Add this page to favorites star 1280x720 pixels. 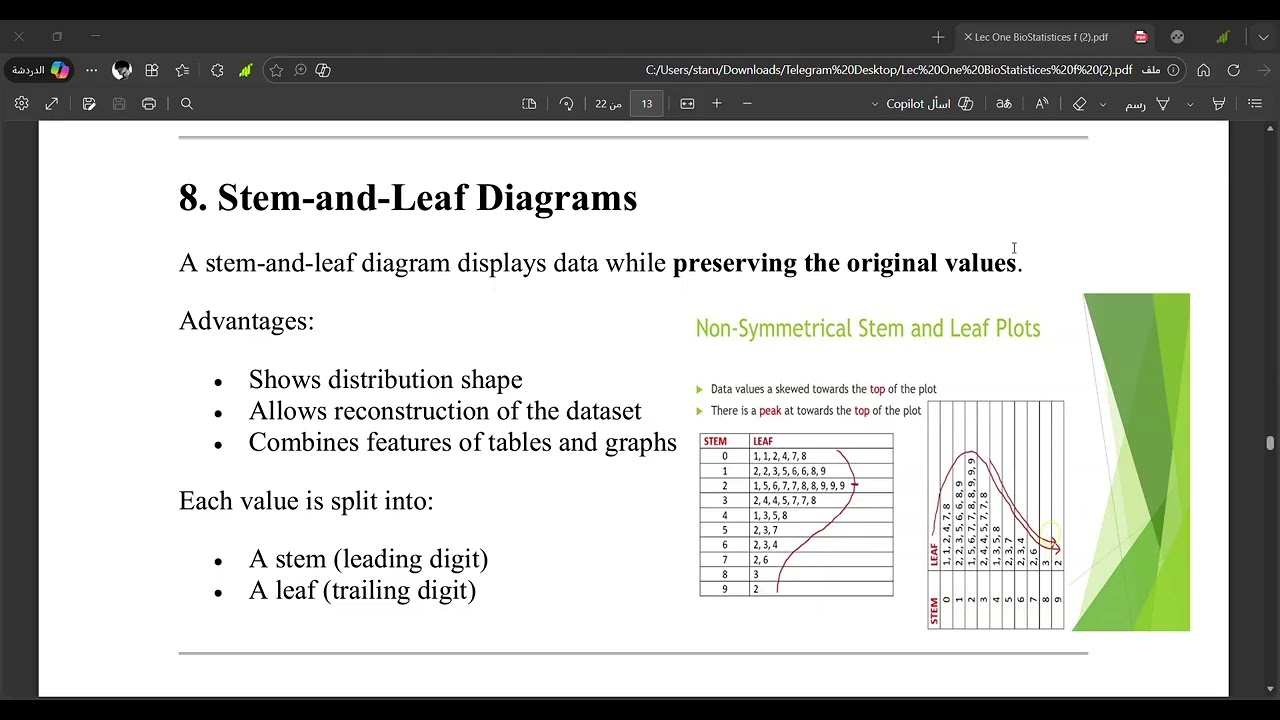[x=276, y=70]
